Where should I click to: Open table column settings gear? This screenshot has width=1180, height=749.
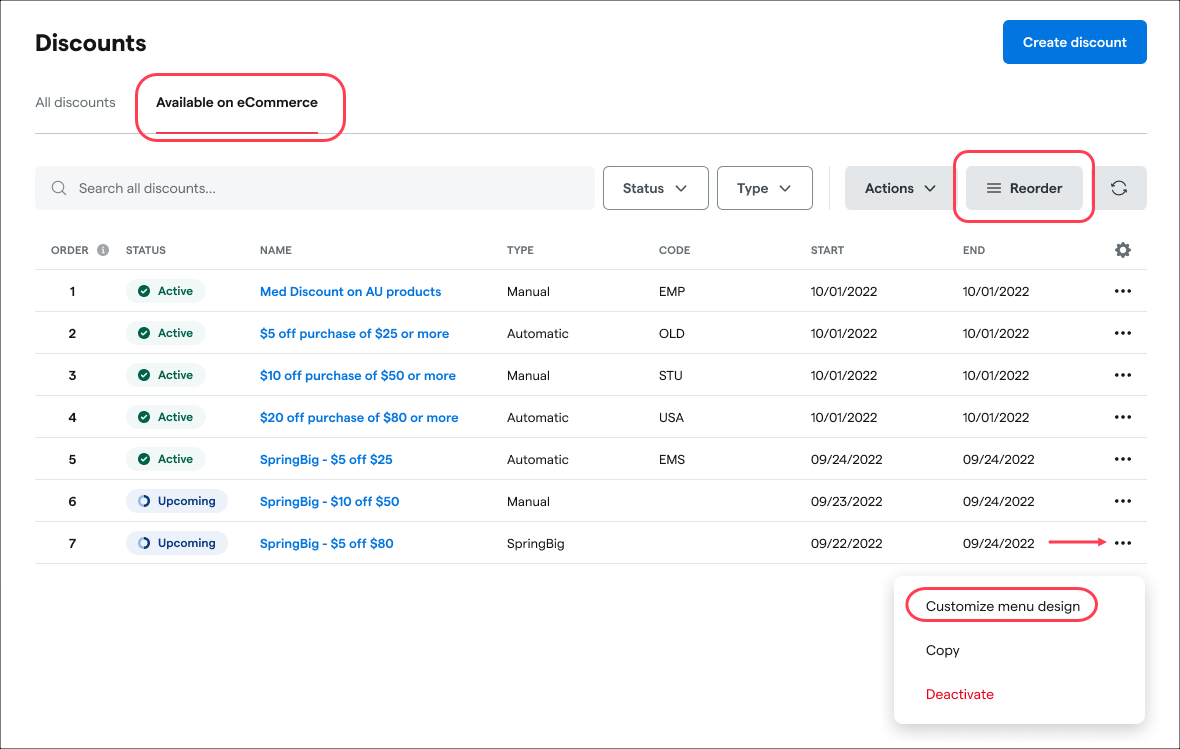point(1122,250)
